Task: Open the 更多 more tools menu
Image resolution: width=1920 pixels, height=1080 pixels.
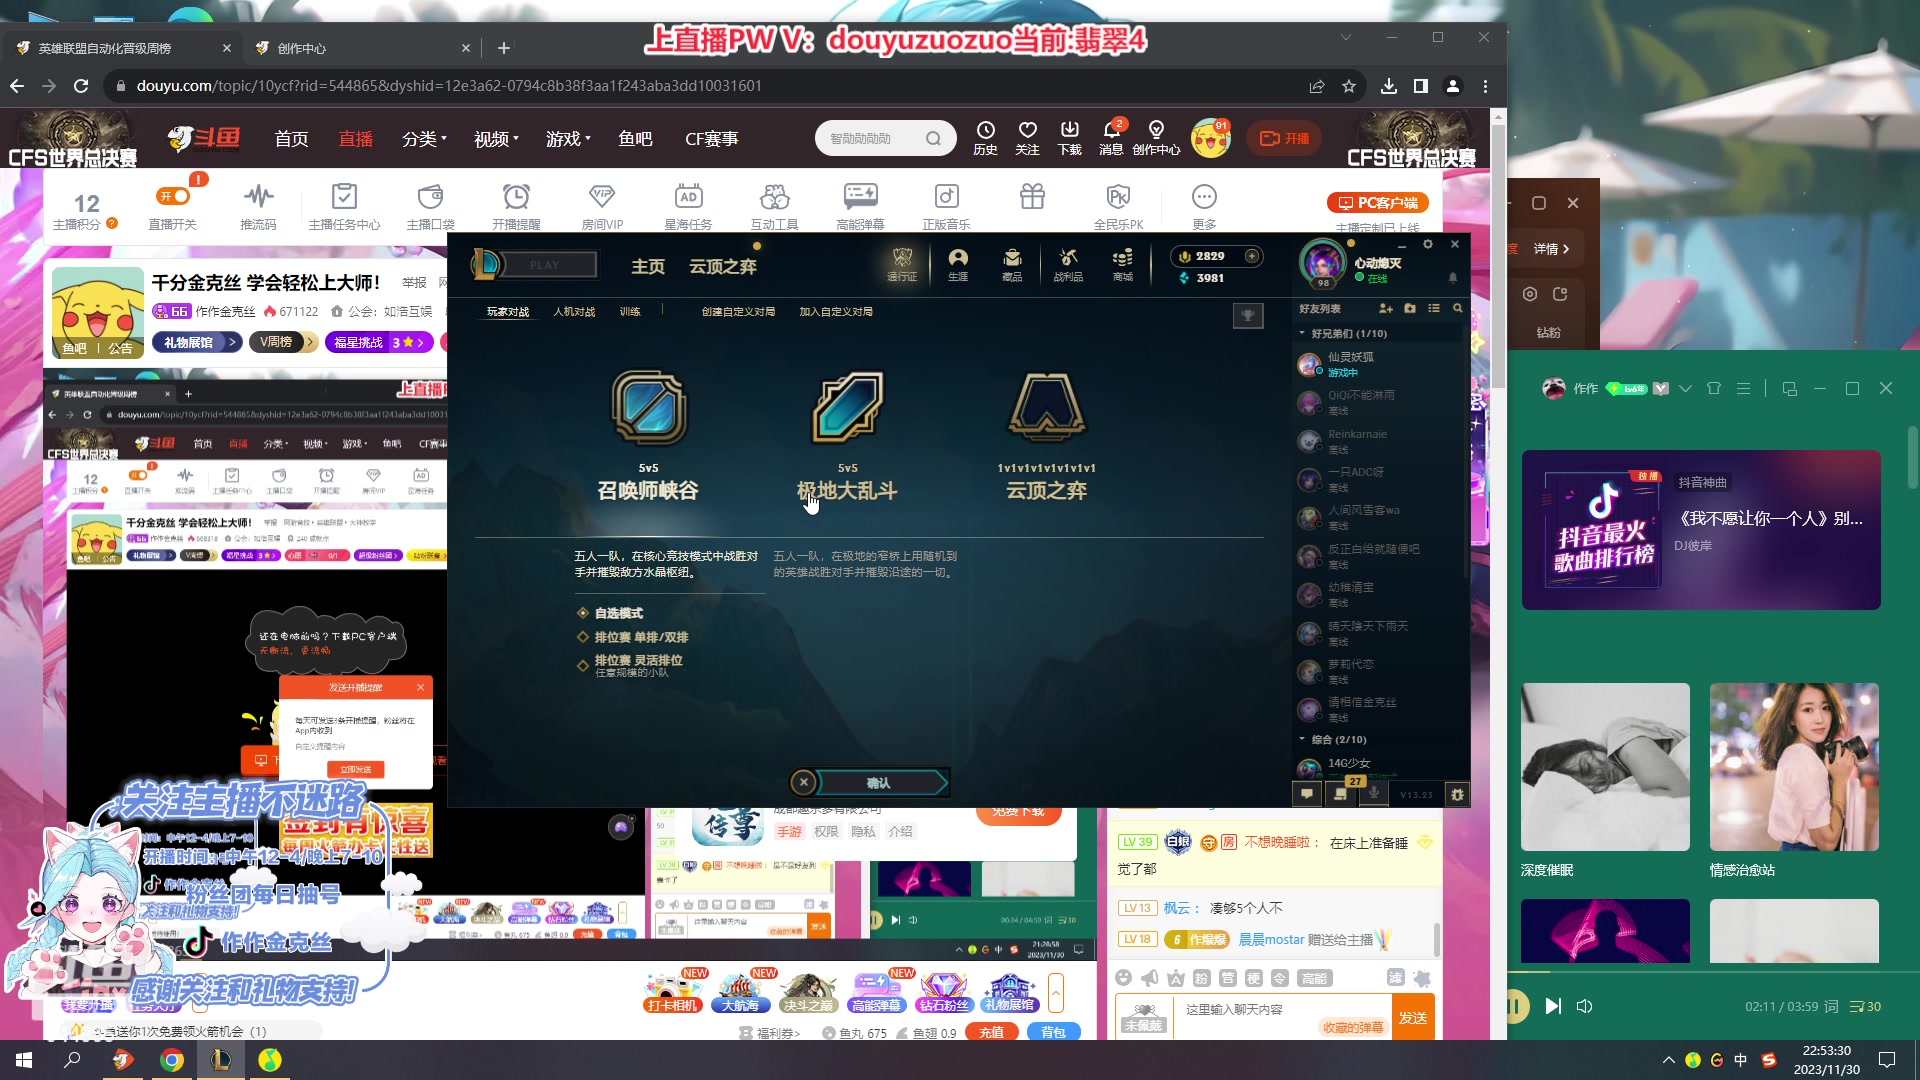Action: point(1204,207)
